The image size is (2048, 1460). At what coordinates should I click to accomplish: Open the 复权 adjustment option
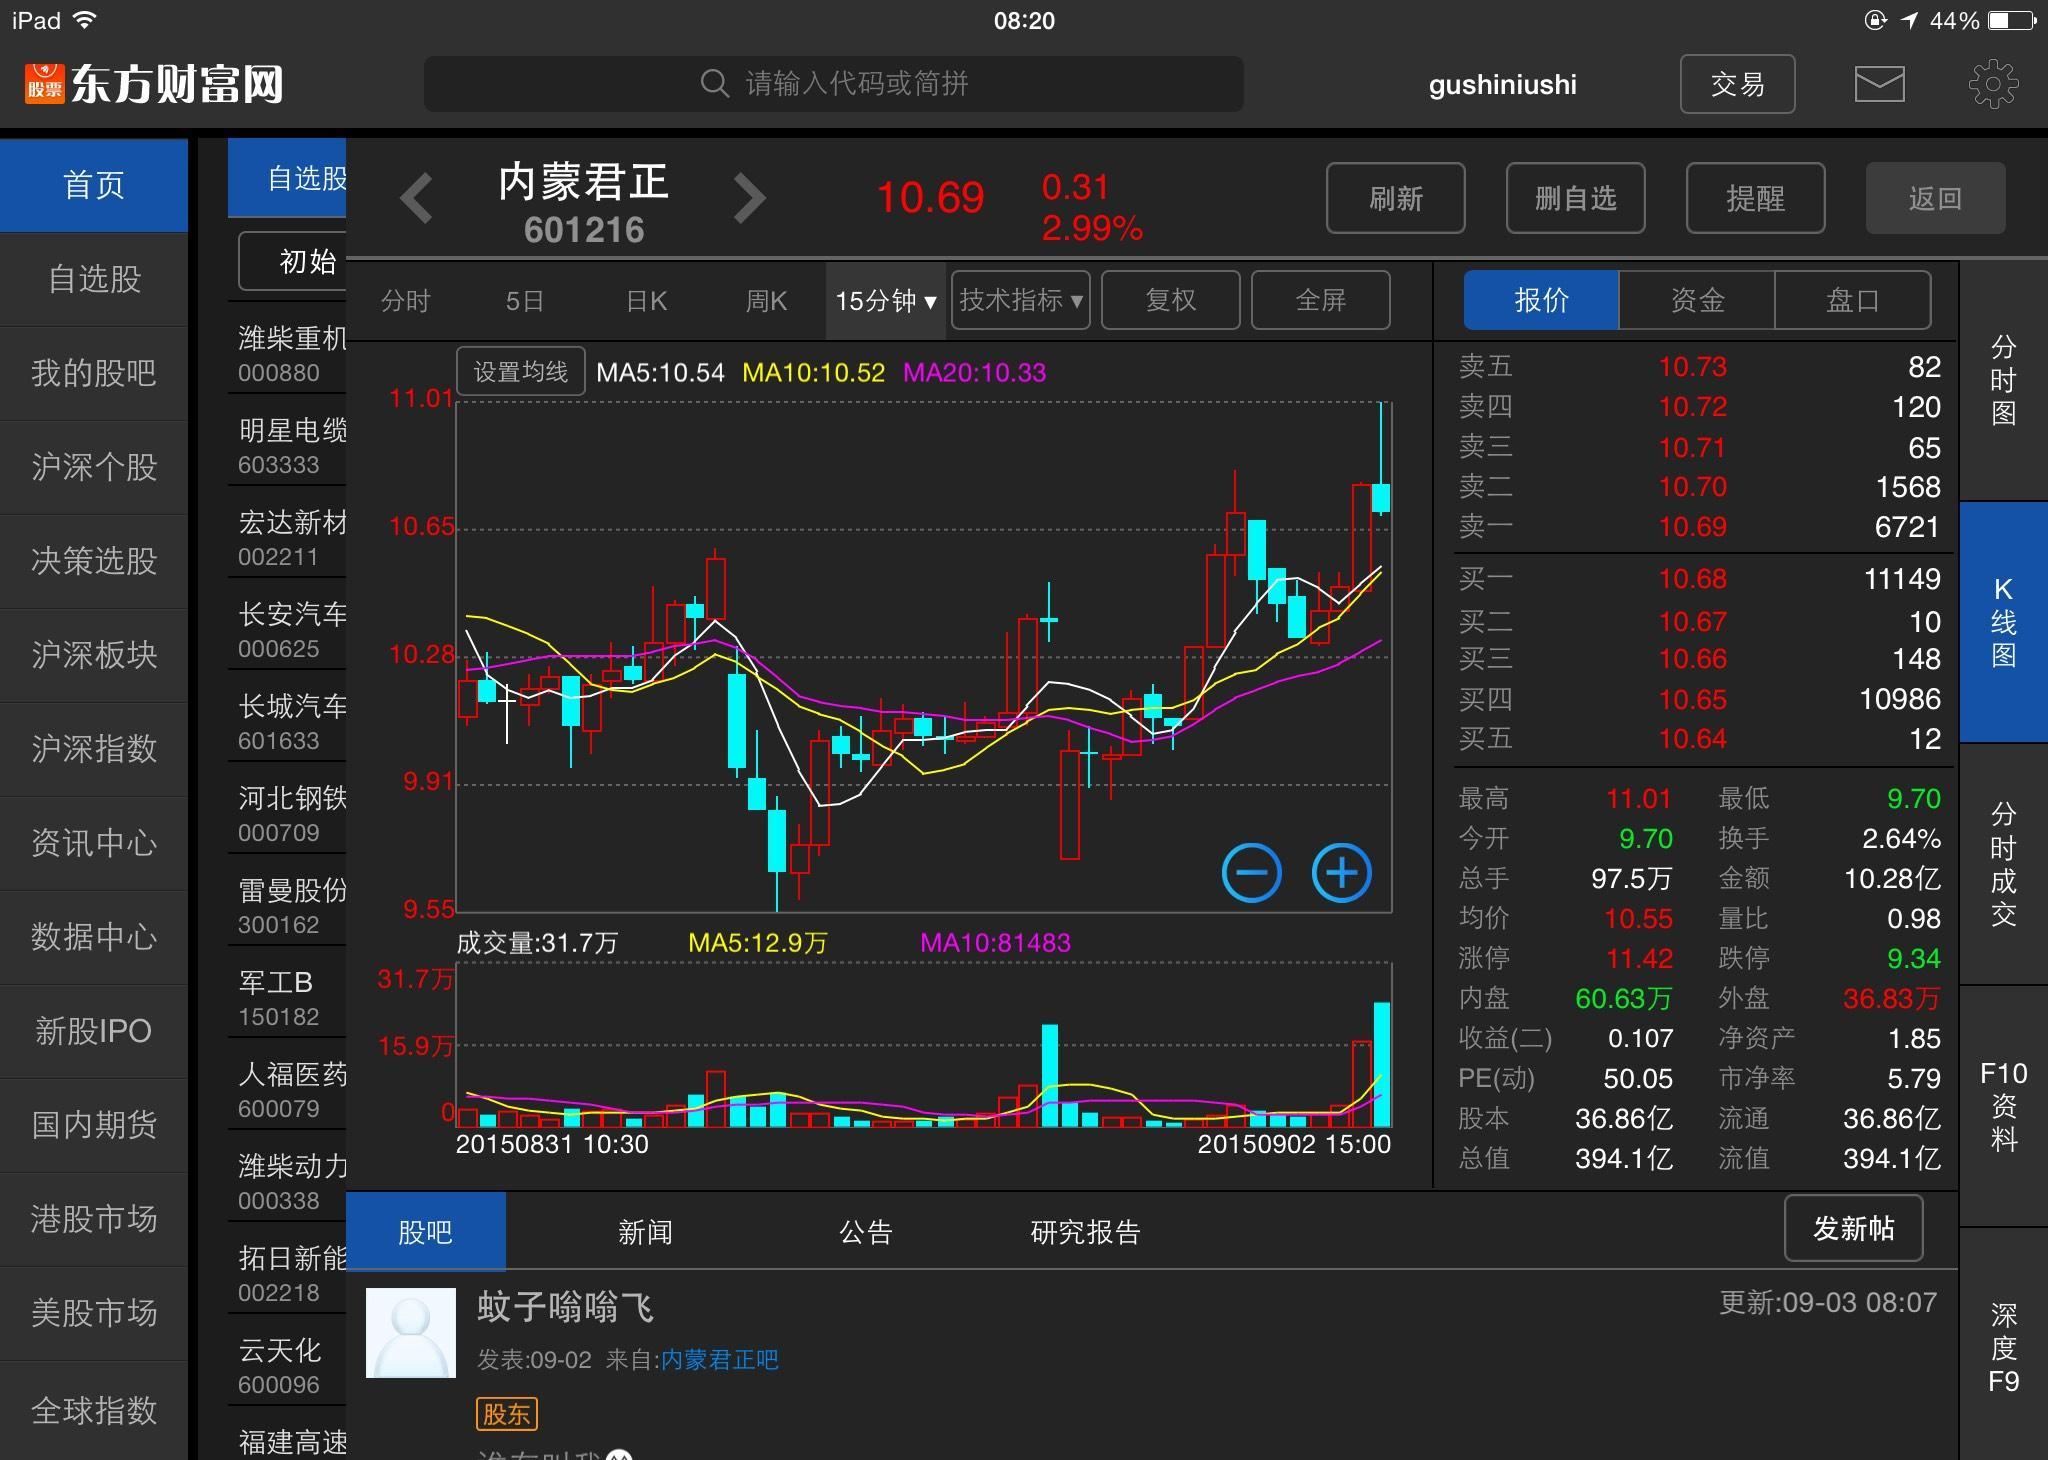pyautogui.click(x=1170, y=300)
